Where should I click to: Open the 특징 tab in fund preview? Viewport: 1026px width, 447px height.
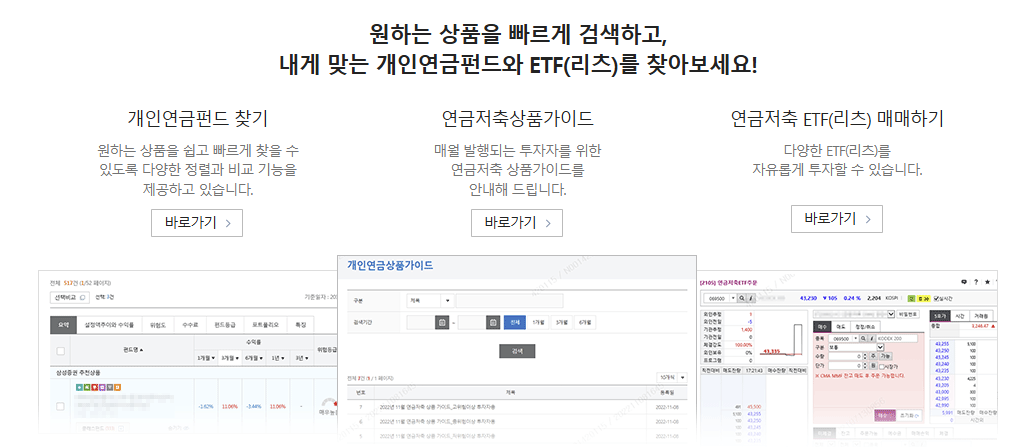point(300,325)
